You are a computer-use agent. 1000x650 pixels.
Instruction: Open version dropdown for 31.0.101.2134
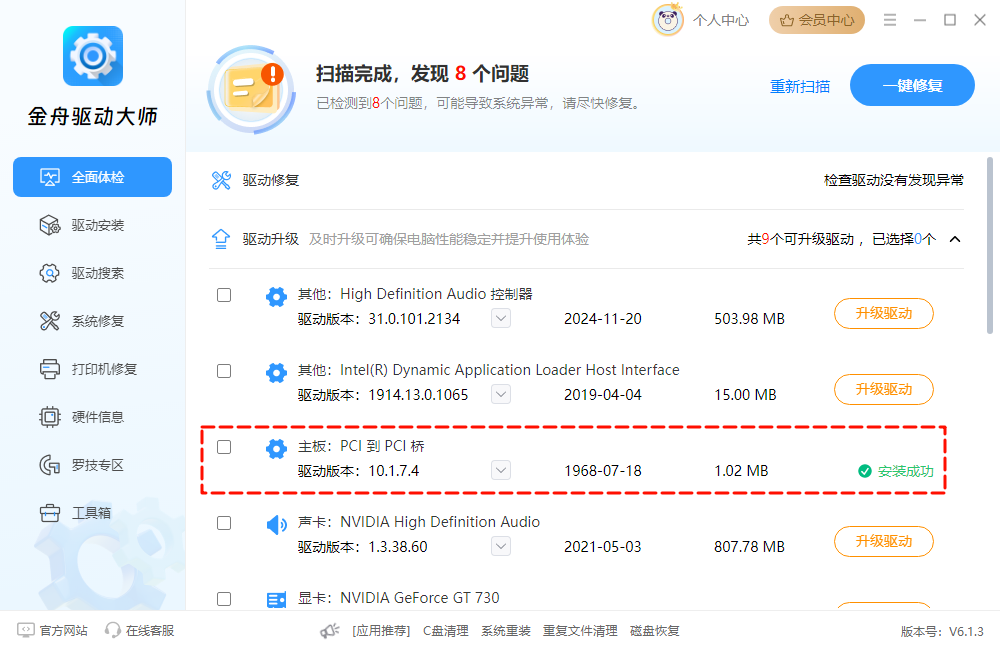coord(501,318)
